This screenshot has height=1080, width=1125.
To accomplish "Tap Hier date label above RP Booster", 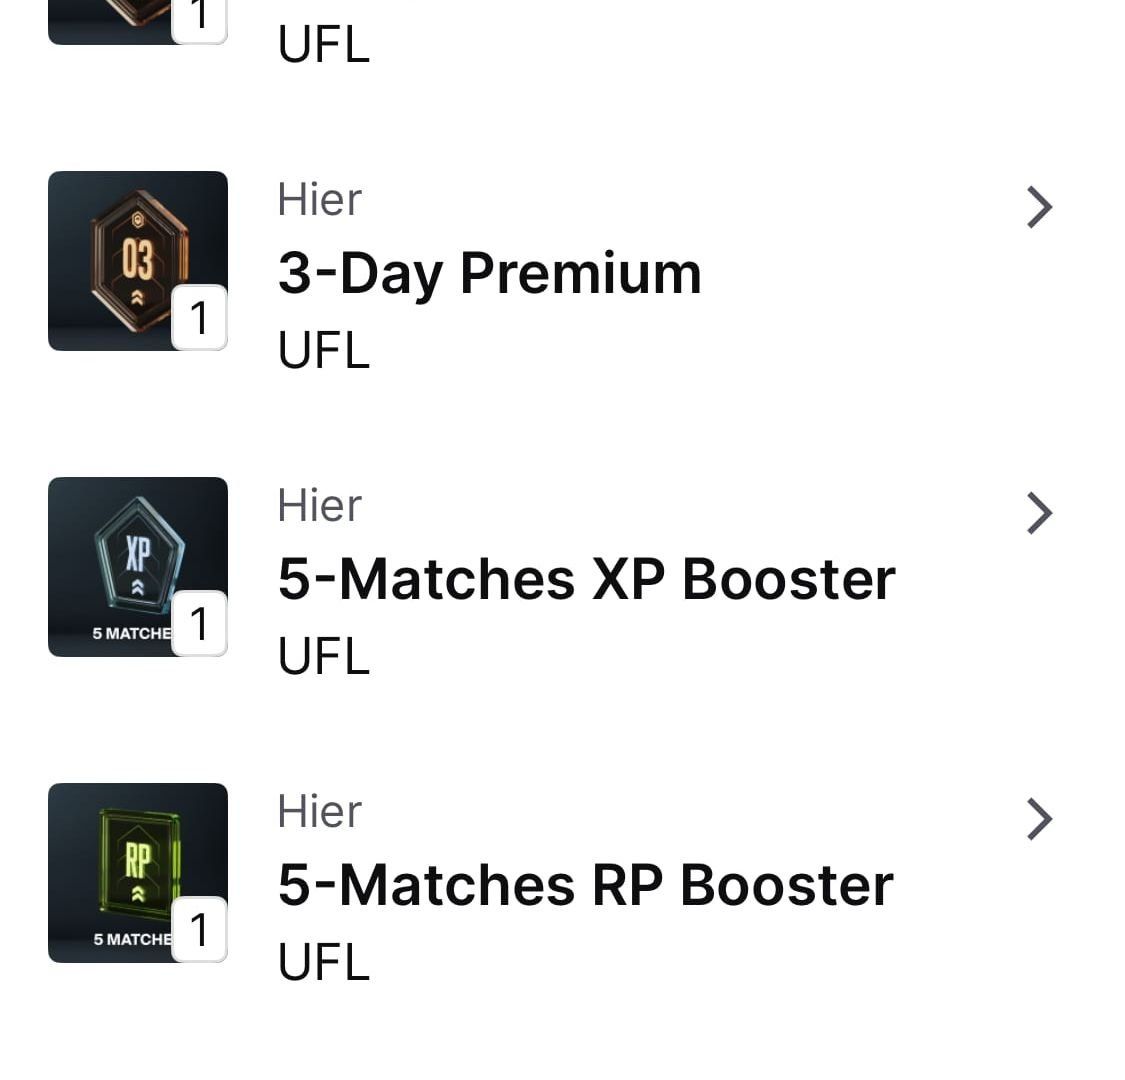I will [x=320, y=811].
